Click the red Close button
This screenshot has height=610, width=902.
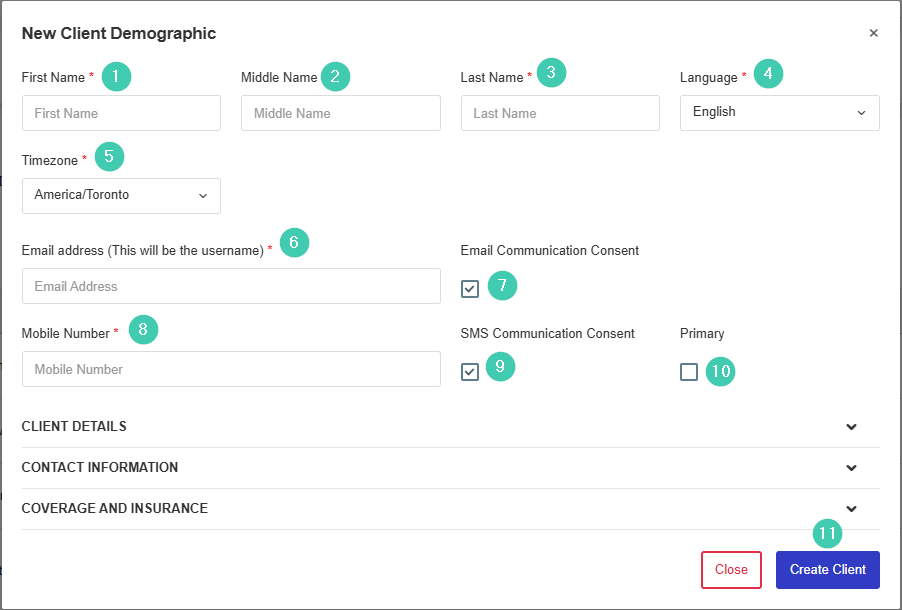731,570
